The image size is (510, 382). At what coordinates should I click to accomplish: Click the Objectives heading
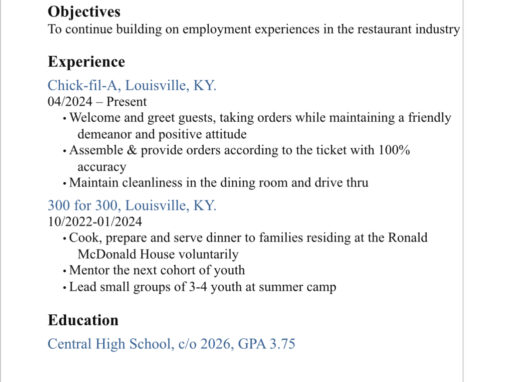[x=84, y=12]
